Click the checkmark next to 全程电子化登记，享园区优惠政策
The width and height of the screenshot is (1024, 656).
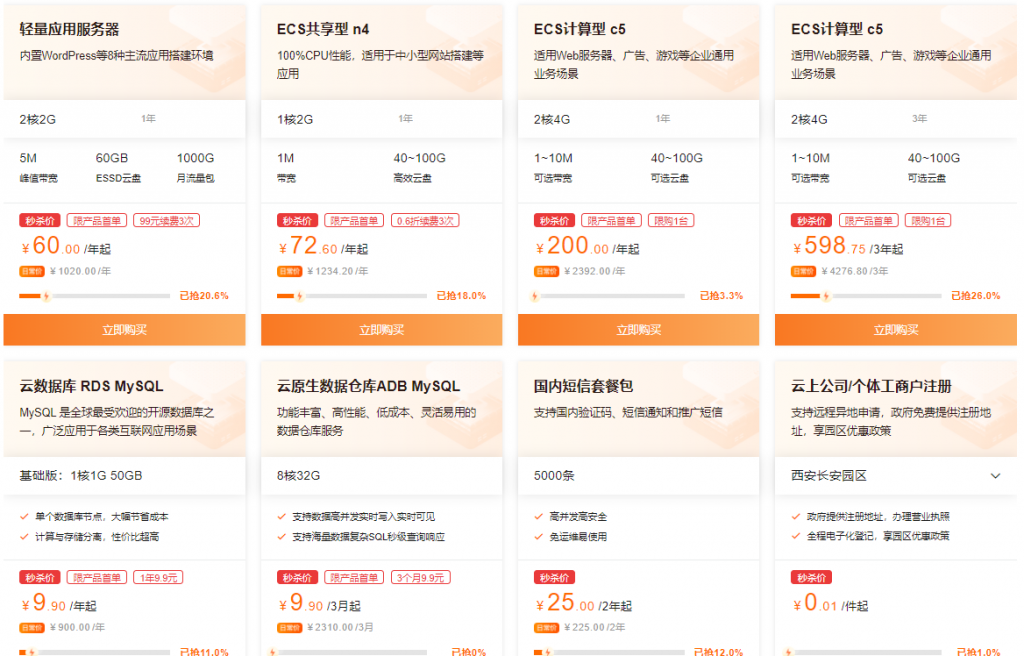796,536
